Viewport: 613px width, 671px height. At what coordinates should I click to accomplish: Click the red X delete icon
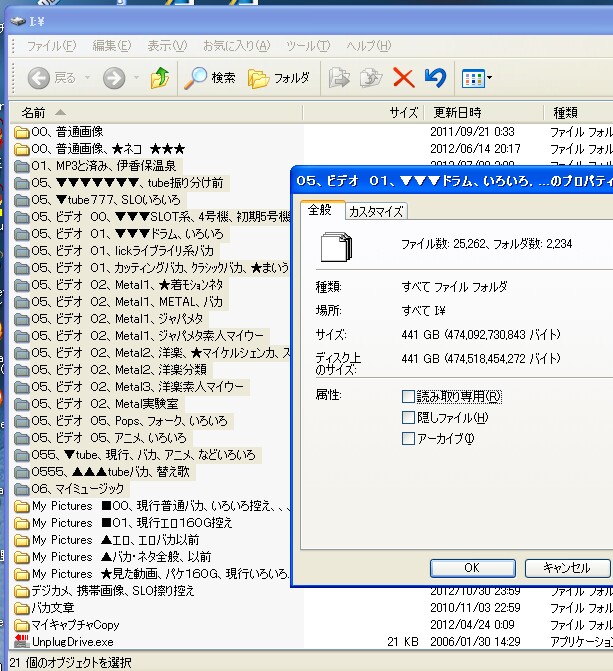click(x=403, y=78)
